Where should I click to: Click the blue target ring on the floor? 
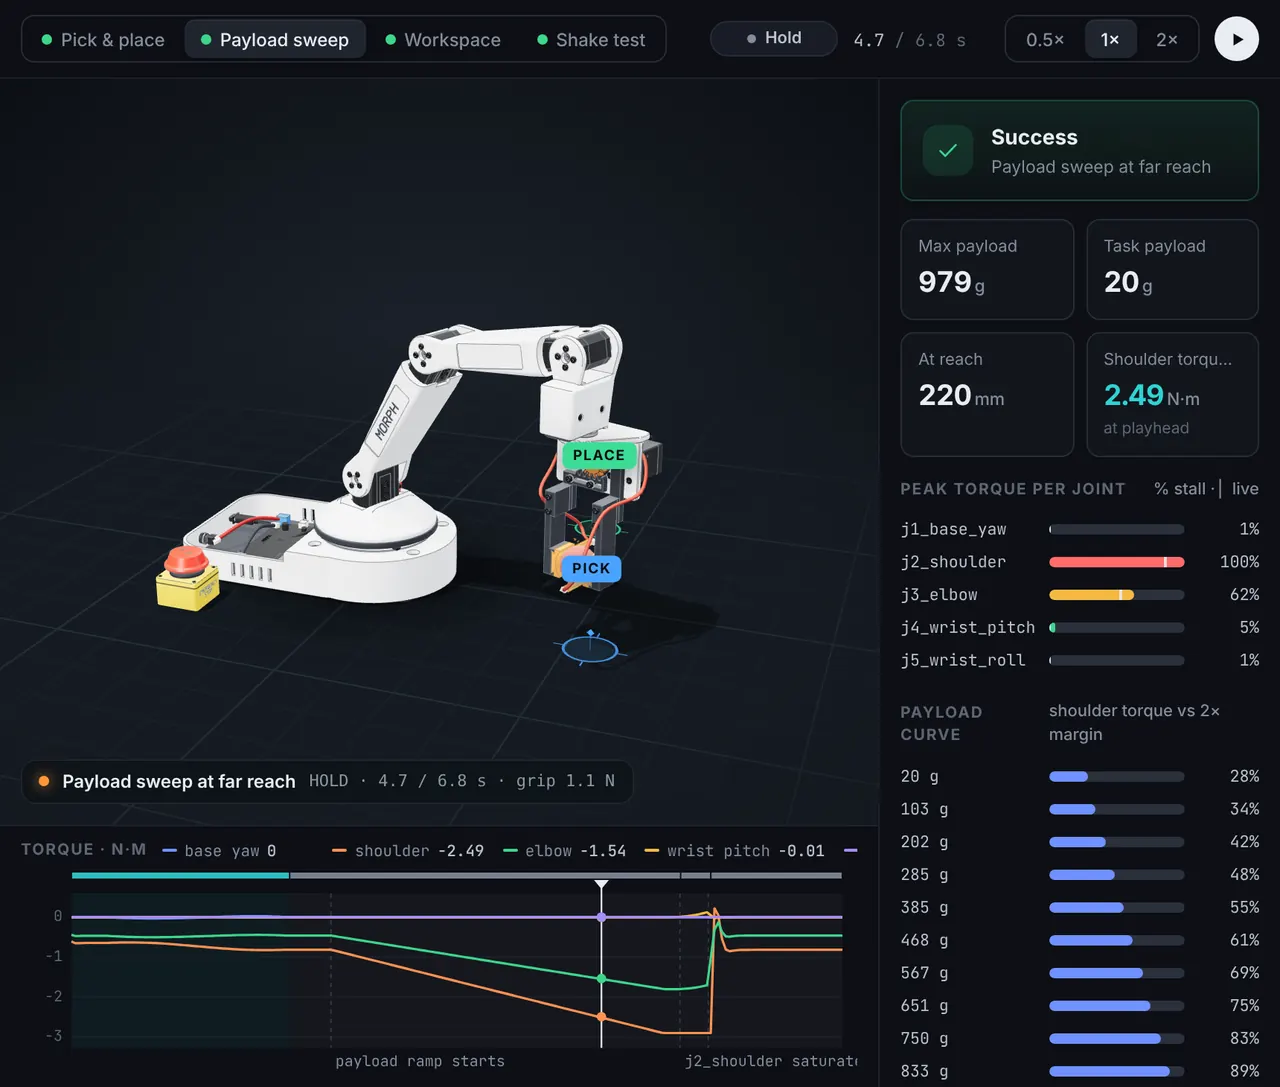pyautogui.click(x=590, y=649)
